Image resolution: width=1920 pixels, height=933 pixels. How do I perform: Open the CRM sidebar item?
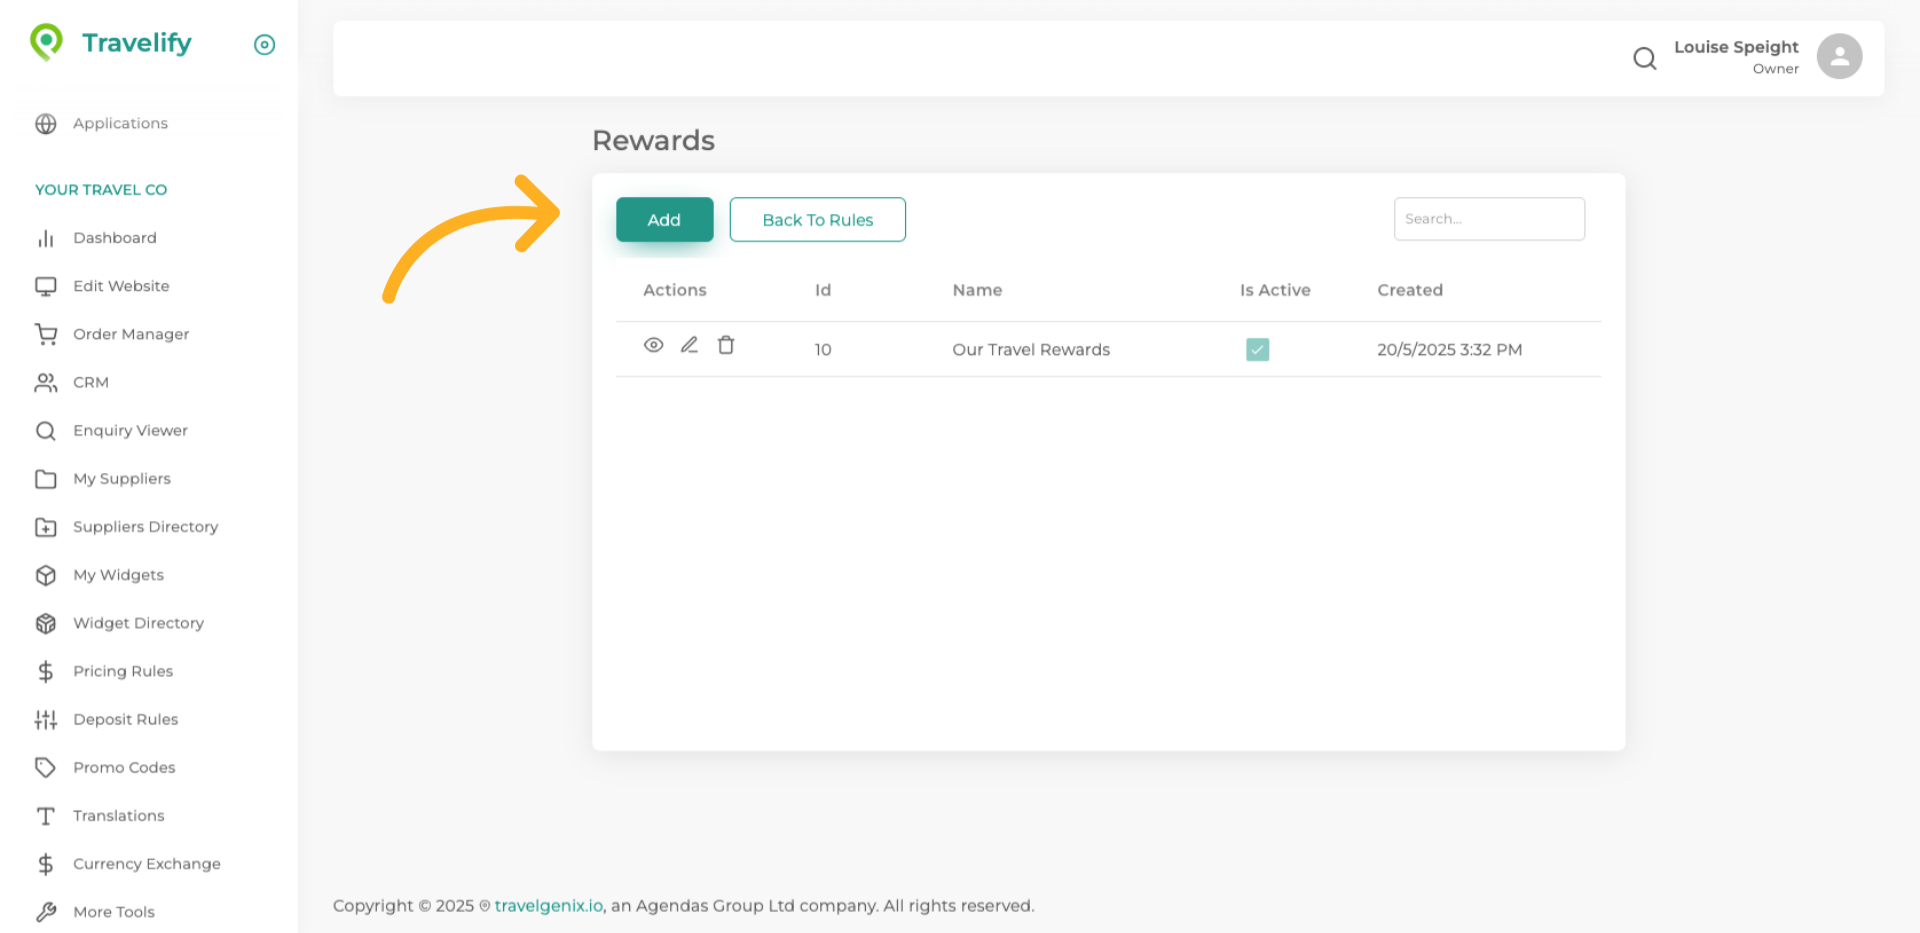[90, 382]
